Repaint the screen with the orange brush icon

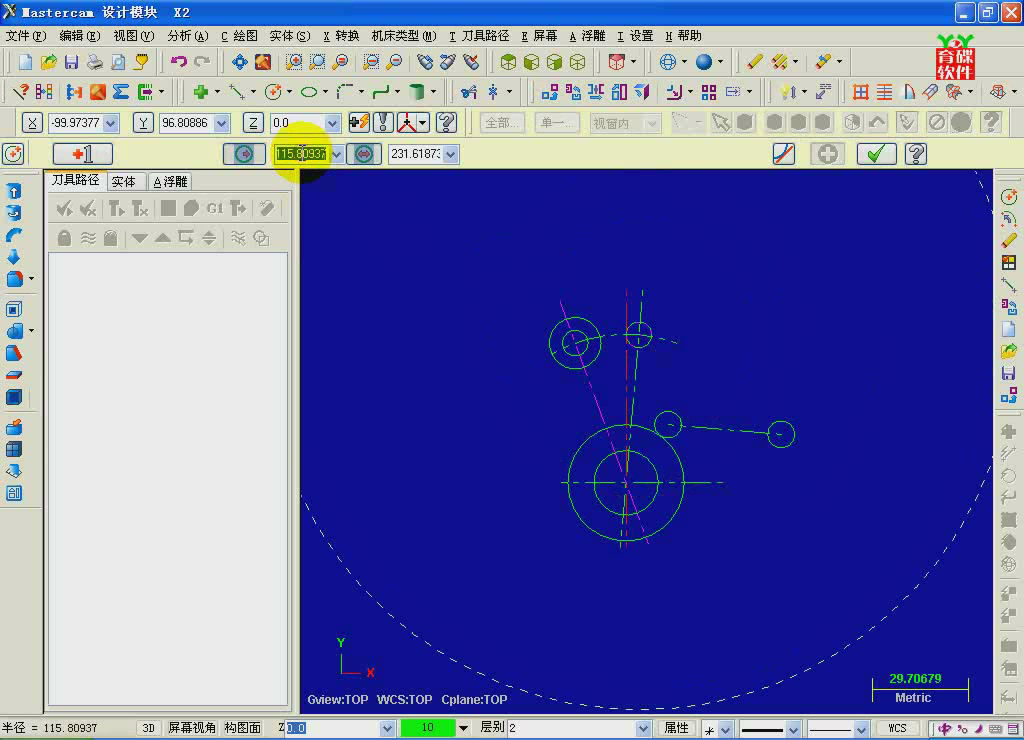tap(263, 62)
